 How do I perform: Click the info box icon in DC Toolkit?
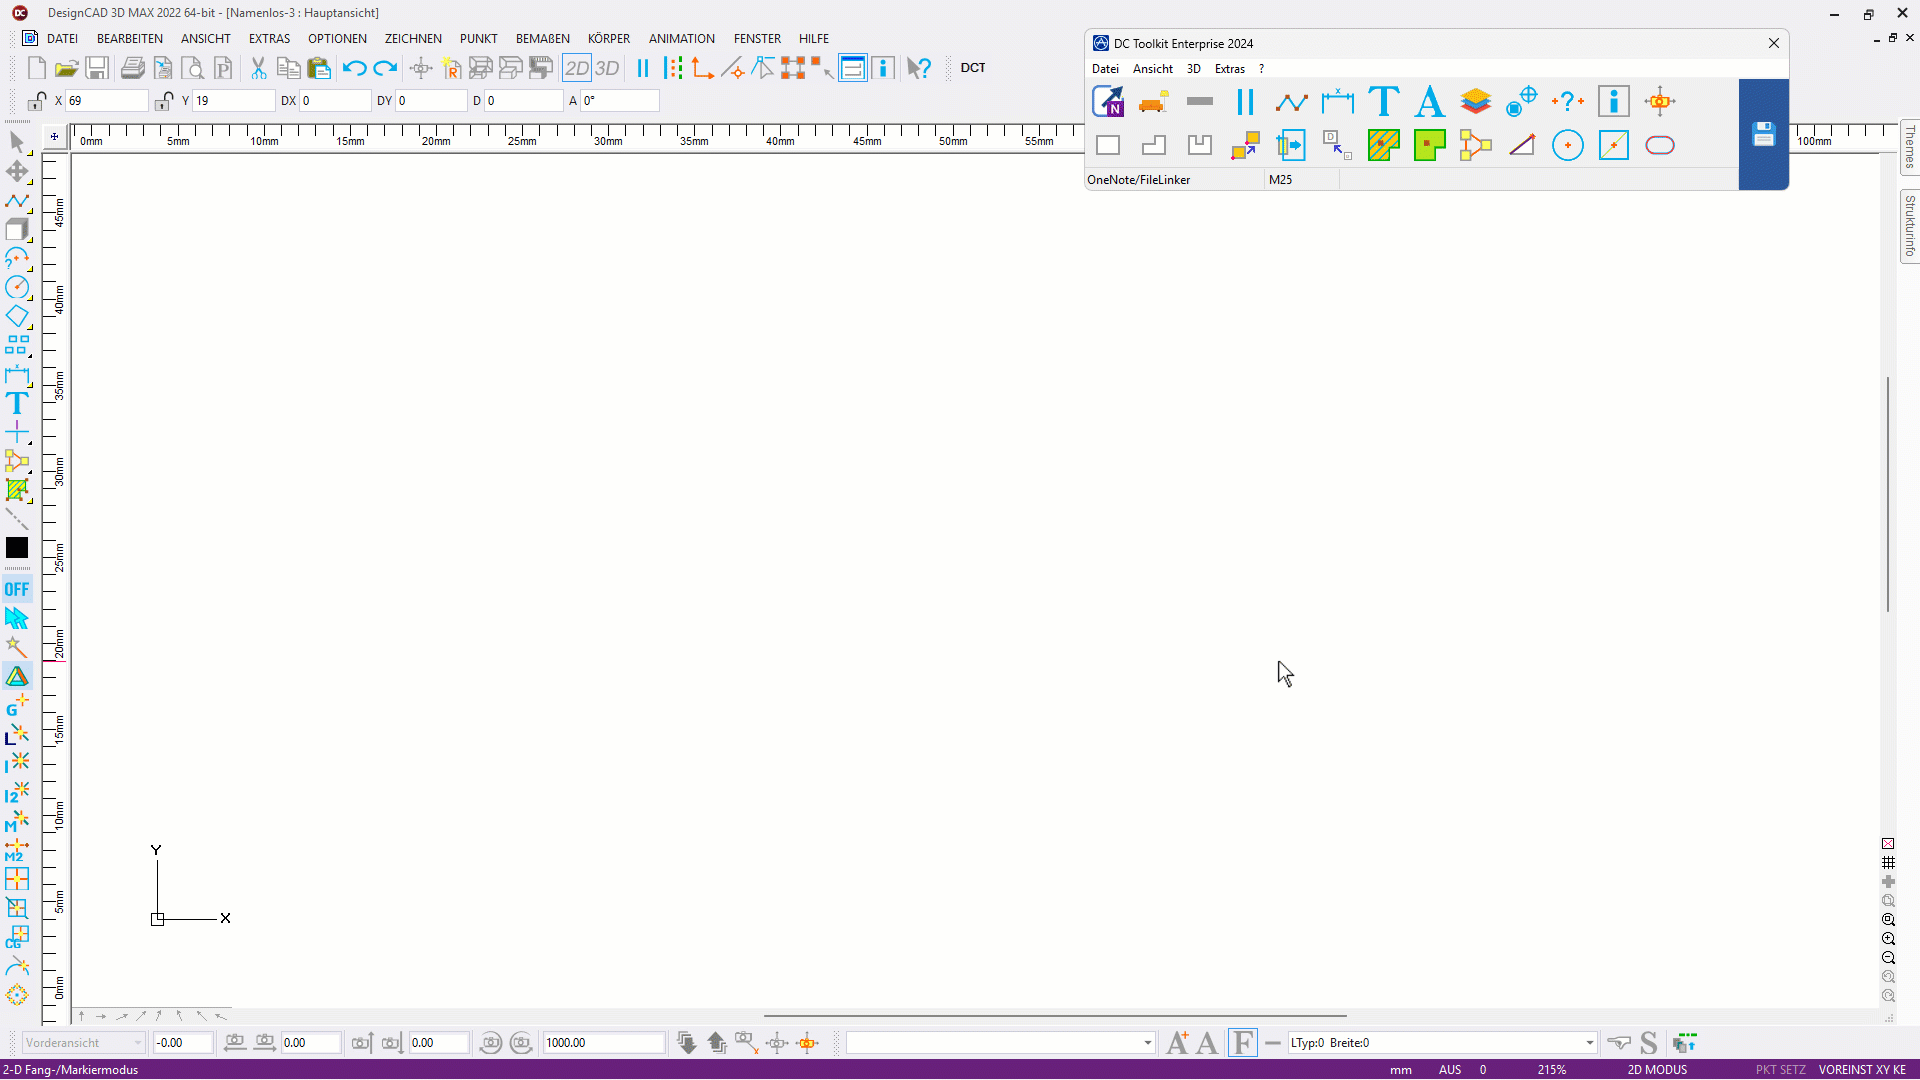1614,101
